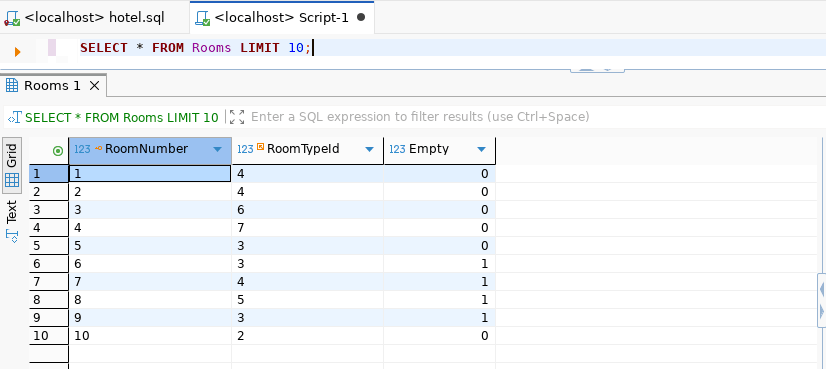Click RoomNumber cell with value 10

pyautogui.click(x=150, y=335)
